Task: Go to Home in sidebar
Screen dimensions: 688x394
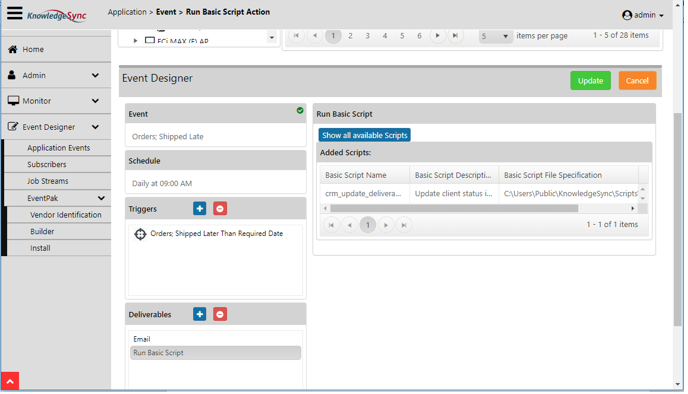Action: [33, 49]
